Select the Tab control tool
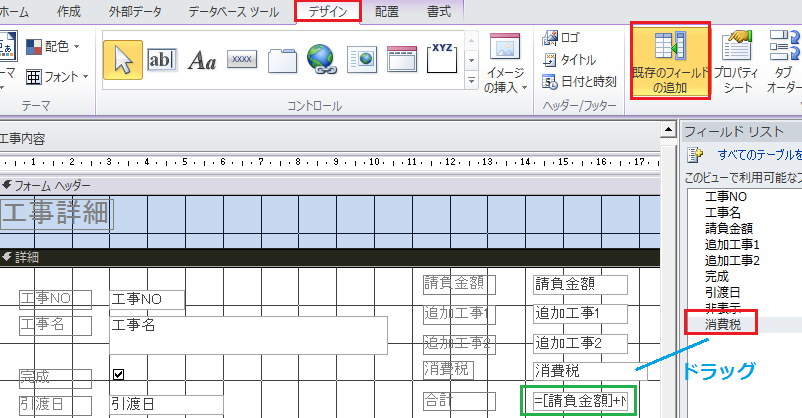The image size is (802, 418). click(282, 60)
